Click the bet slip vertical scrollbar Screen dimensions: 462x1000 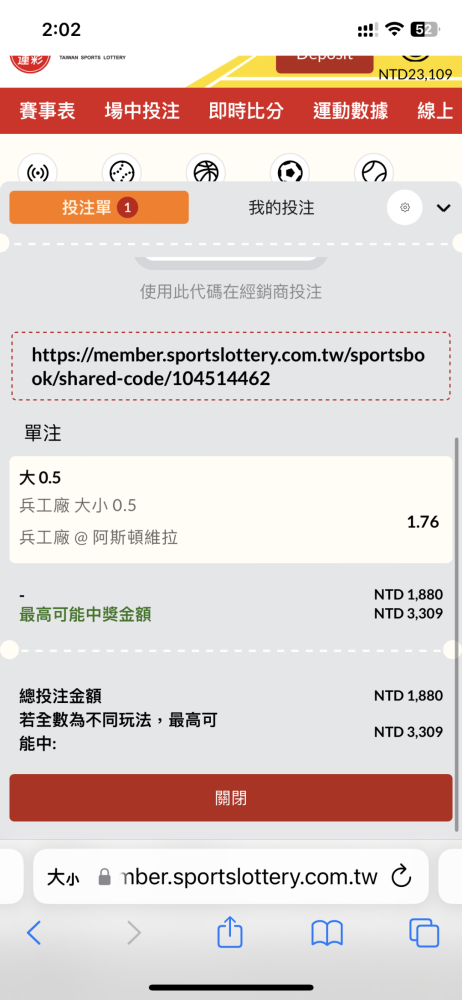pos(456,635)
